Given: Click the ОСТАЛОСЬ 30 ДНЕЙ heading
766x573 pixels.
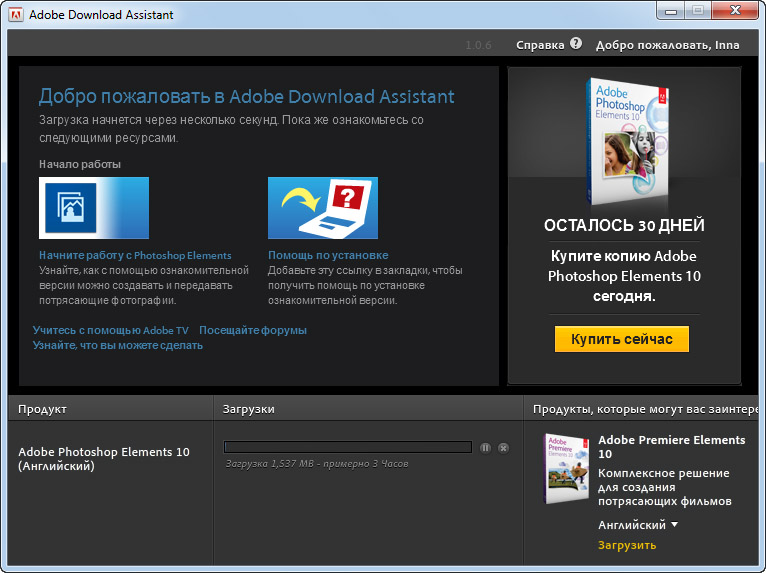Looking at the screenshot, I should coord(624,225).
